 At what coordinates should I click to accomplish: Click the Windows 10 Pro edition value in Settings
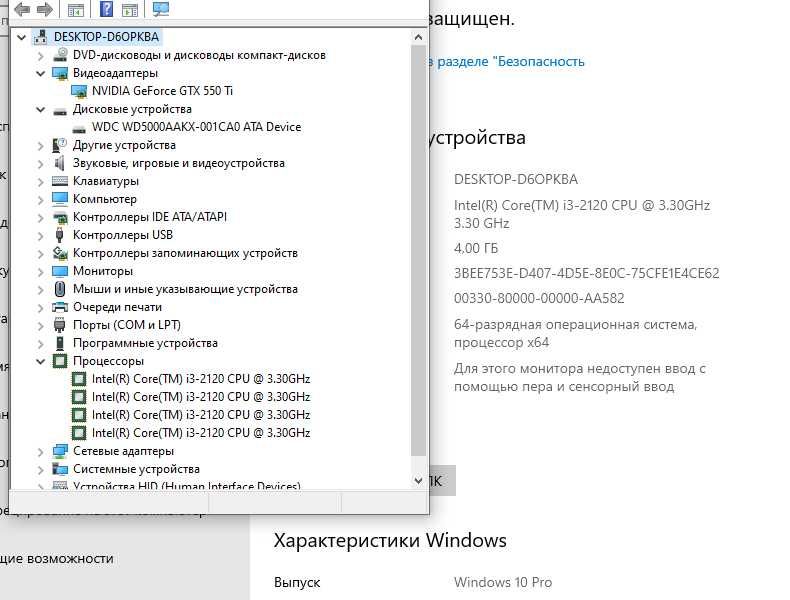[x=503, y=582]
